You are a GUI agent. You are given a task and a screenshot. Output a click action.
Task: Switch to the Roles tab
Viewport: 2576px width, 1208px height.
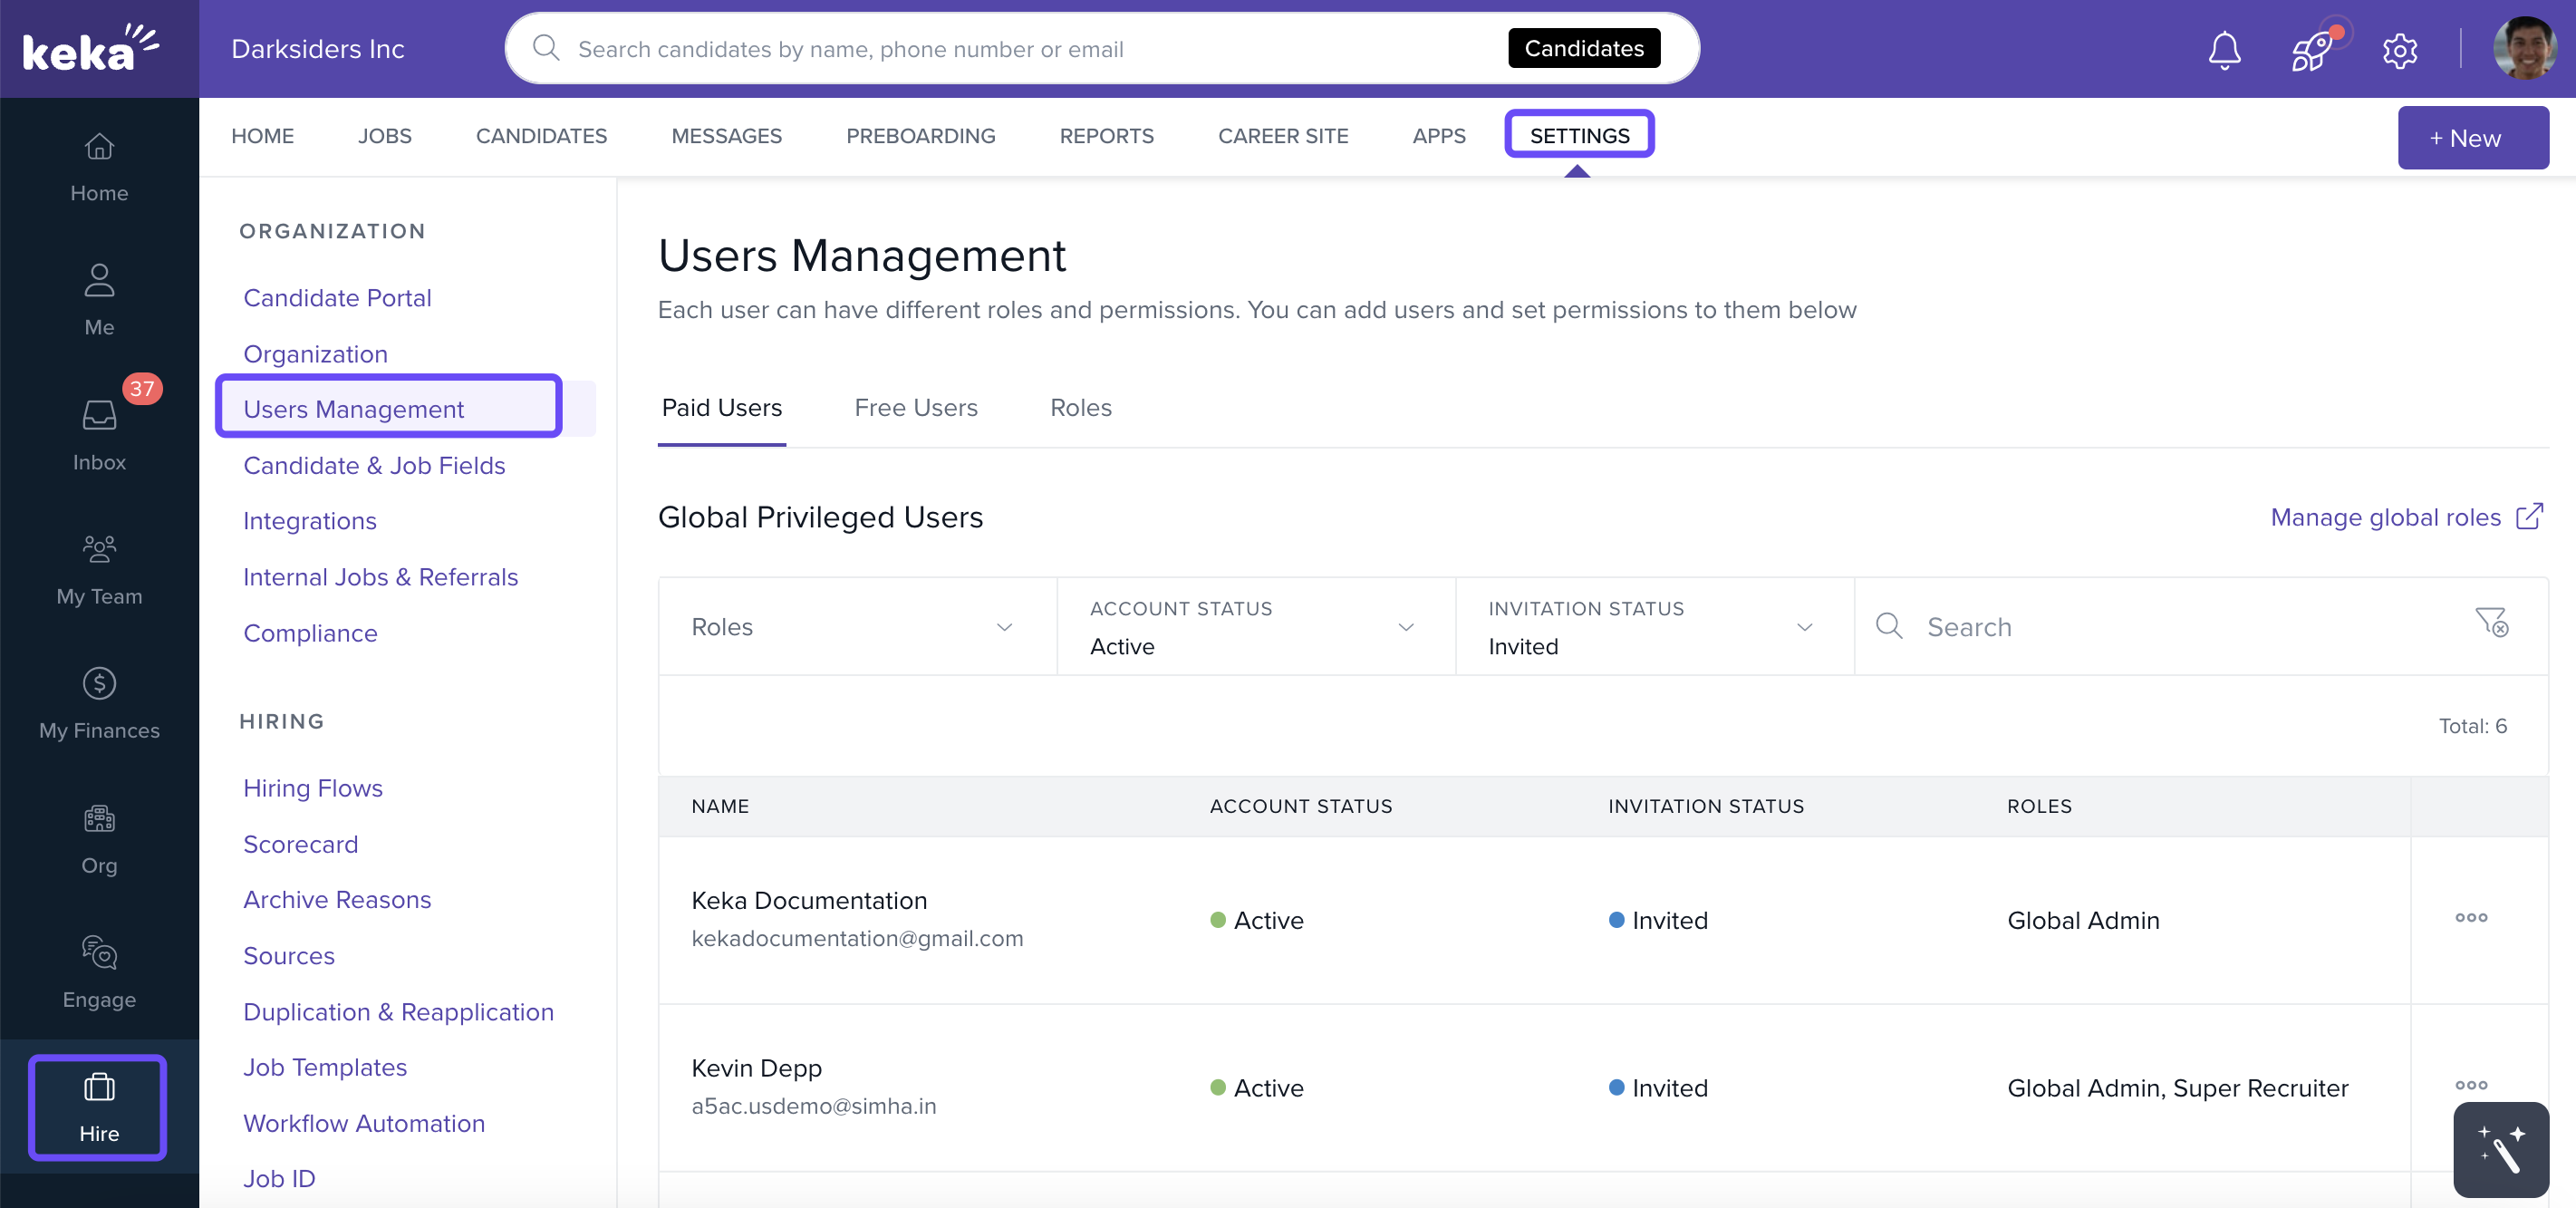pos(1080,408)
